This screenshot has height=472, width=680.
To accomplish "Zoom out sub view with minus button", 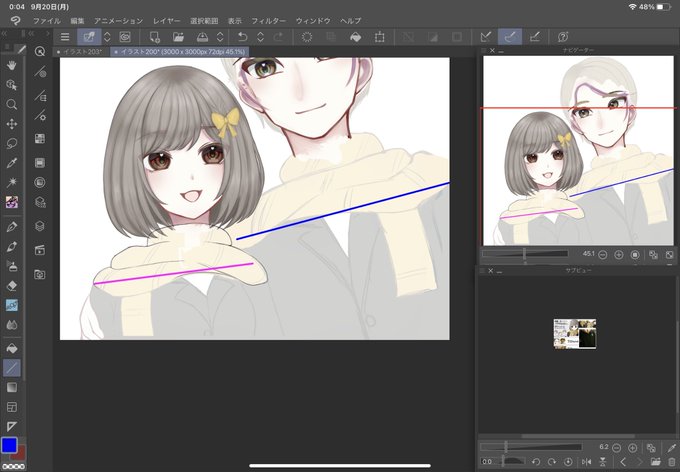I will pyautogui.click(x=616, y=447).
